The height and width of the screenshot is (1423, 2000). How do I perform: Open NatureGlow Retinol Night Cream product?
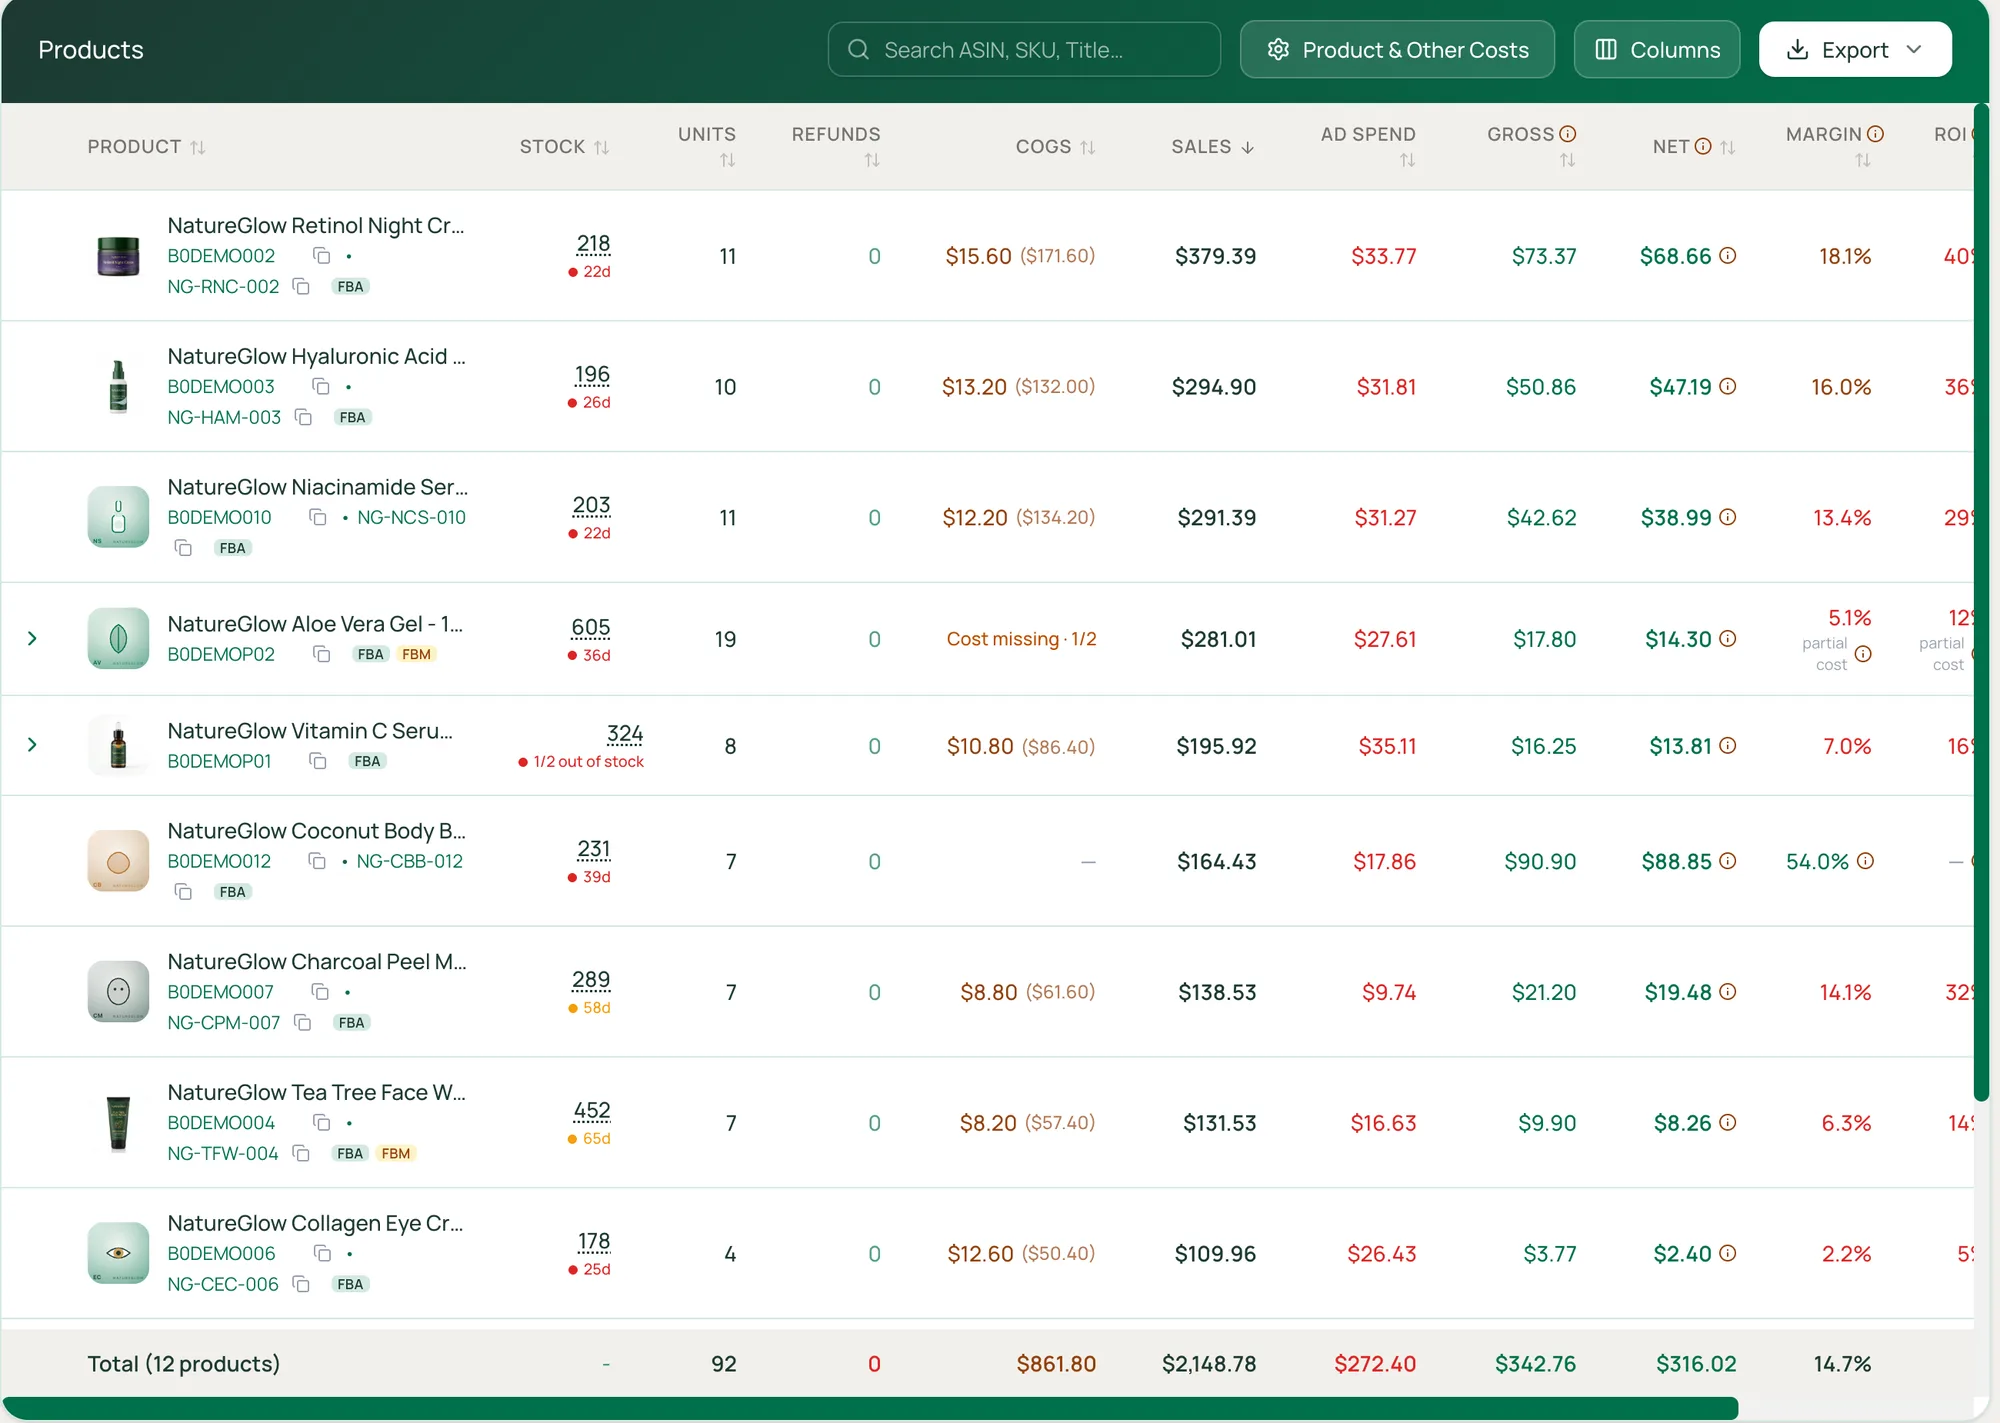pyautogui.click(x=316, y=225)
